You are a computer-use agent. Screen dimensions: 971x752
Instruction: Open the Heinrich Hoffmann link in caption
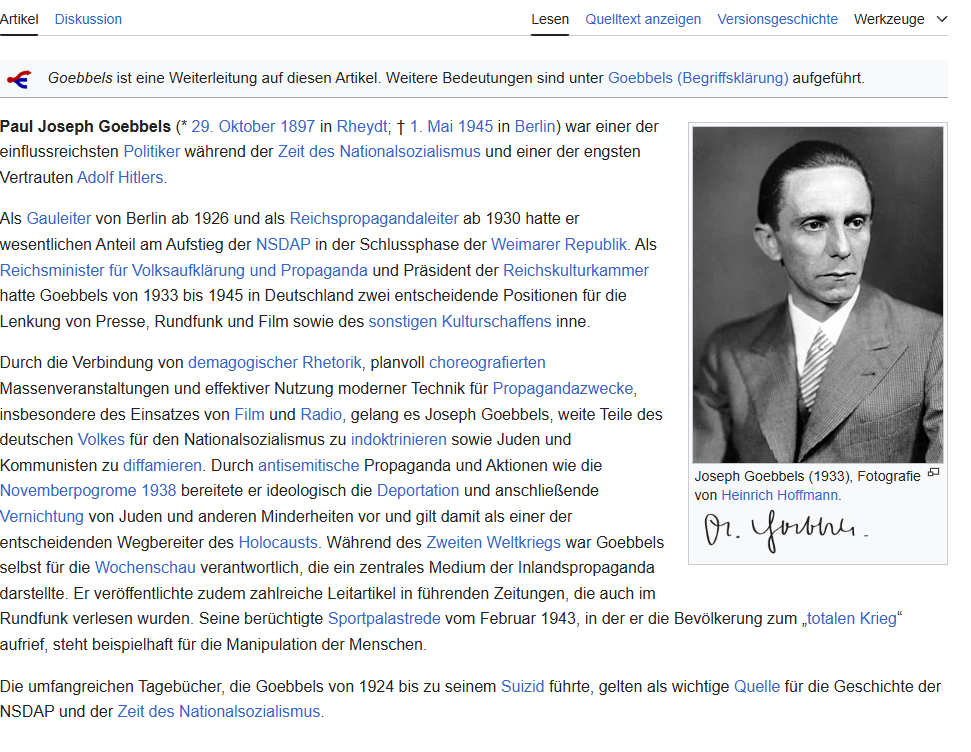click(780, 495)
